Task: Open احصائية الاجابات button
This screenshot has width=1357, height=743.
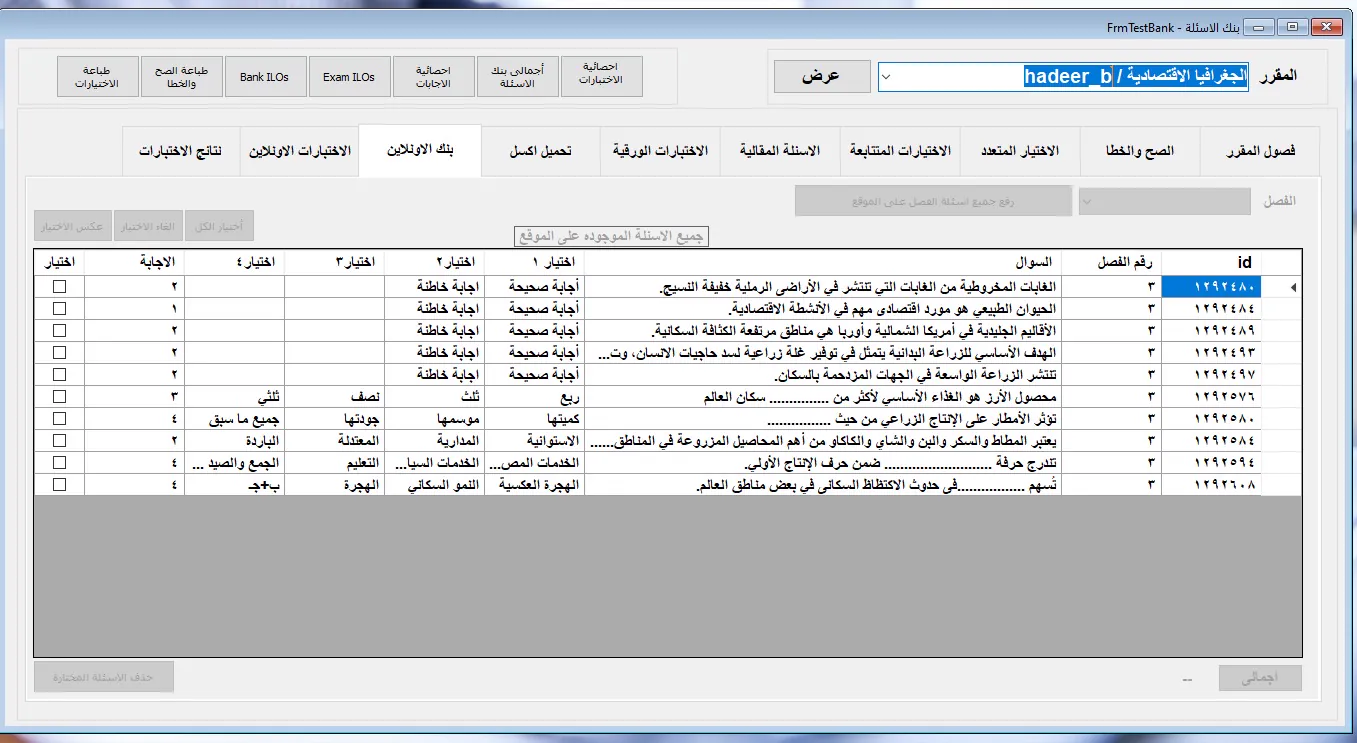Action: pyautogui.click(x=433, y=76)
